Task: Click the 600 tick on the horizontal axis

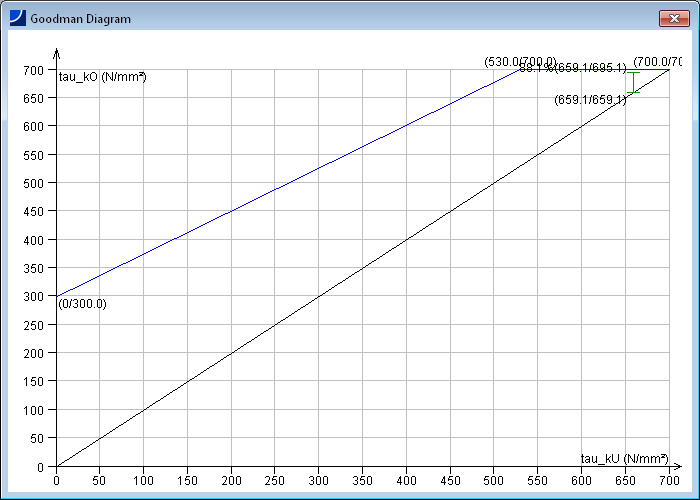Action: tap(581, 480)
